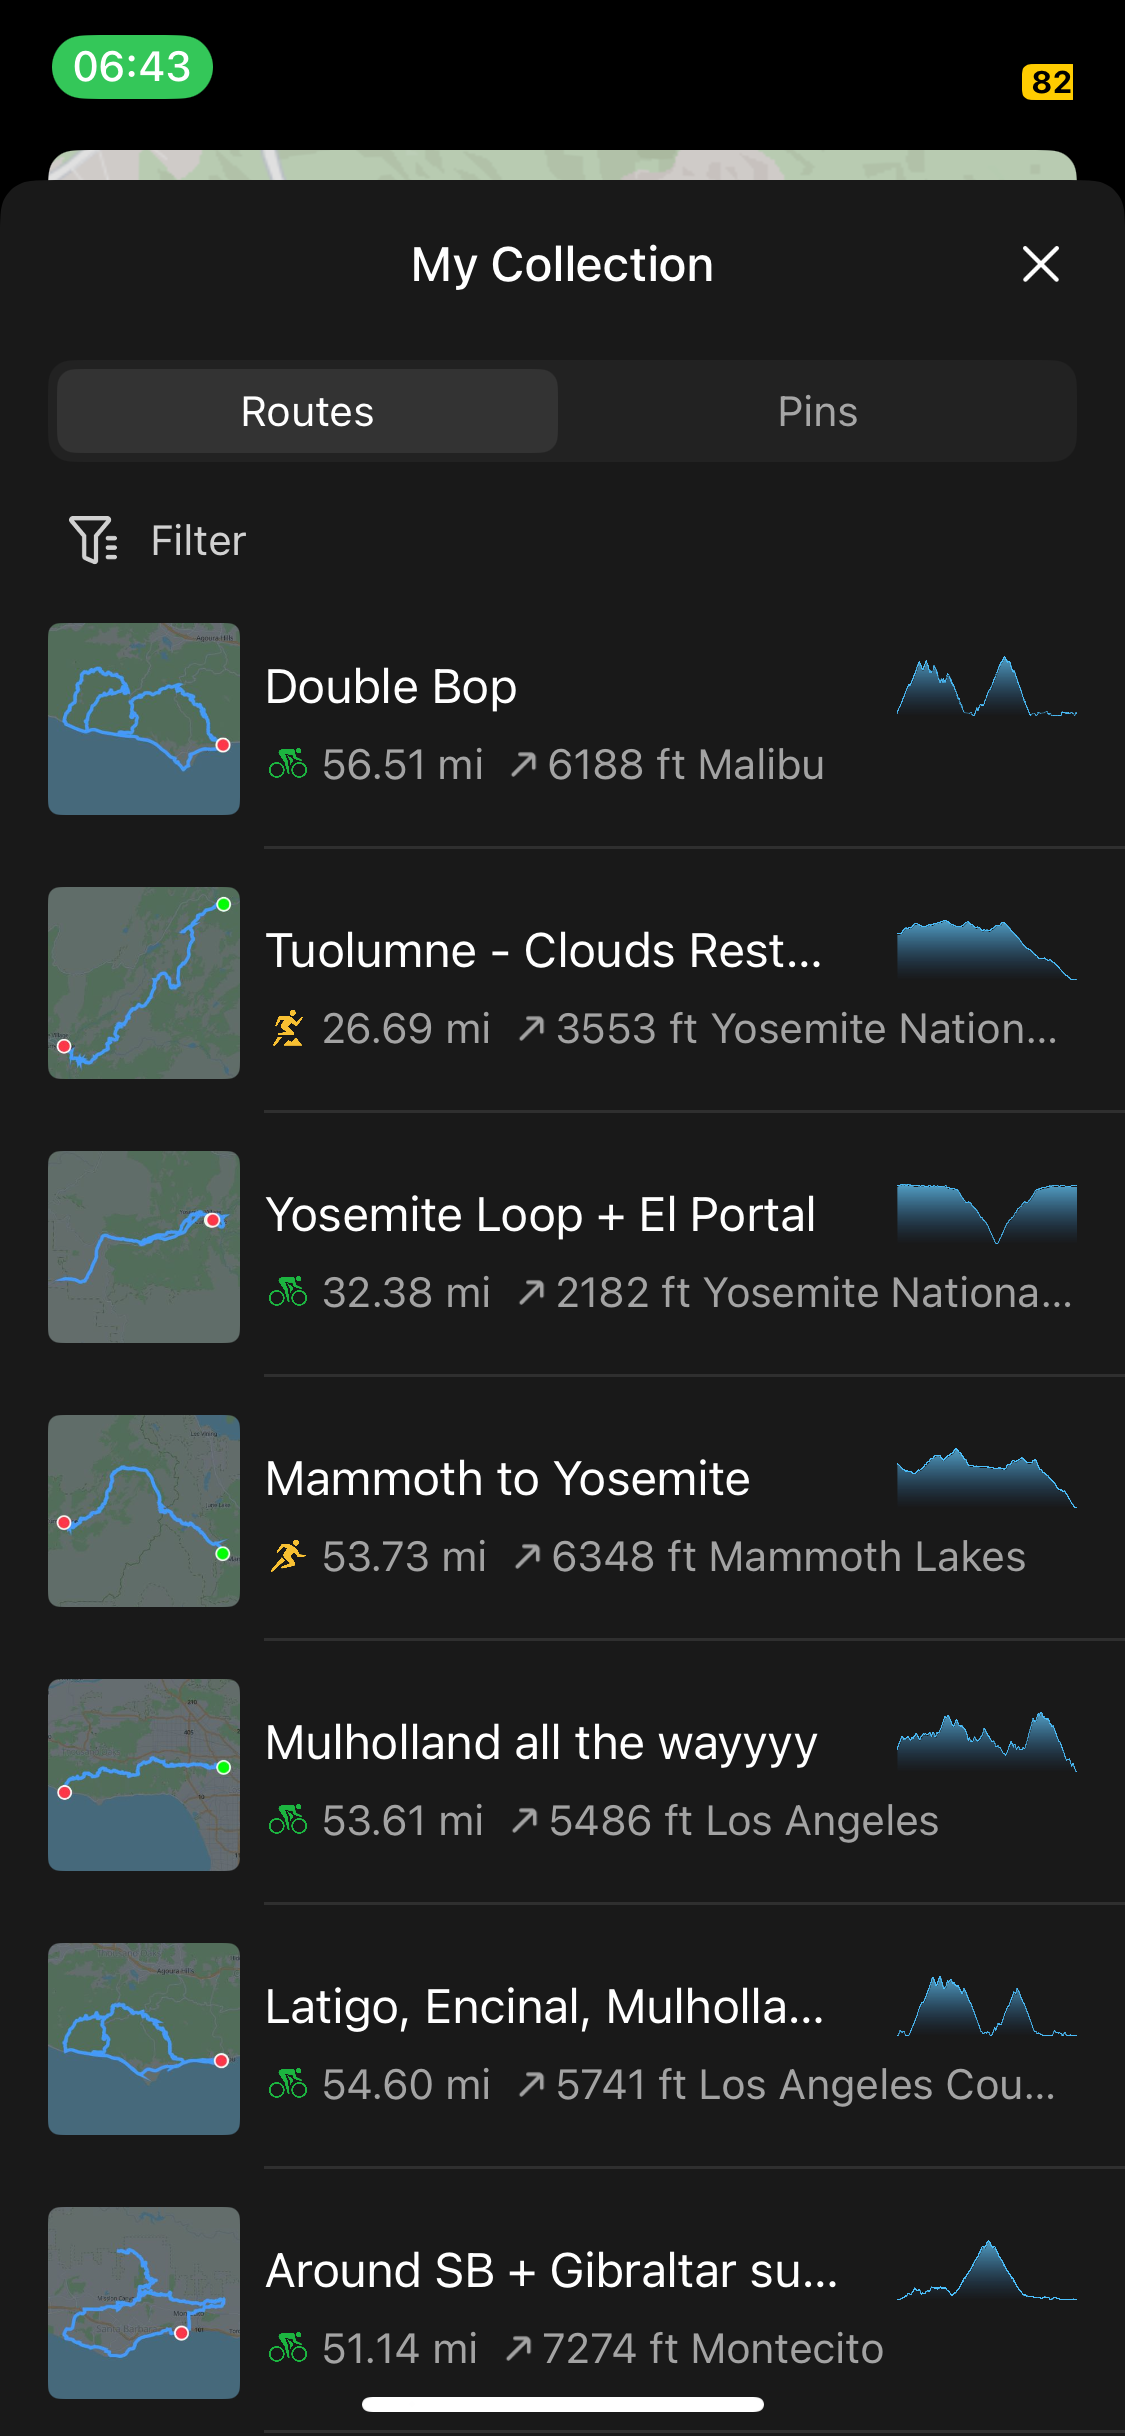This screenshot has width=1125, height=2436.
Task: Open the Filter options
Action: [x=158, y=540]
